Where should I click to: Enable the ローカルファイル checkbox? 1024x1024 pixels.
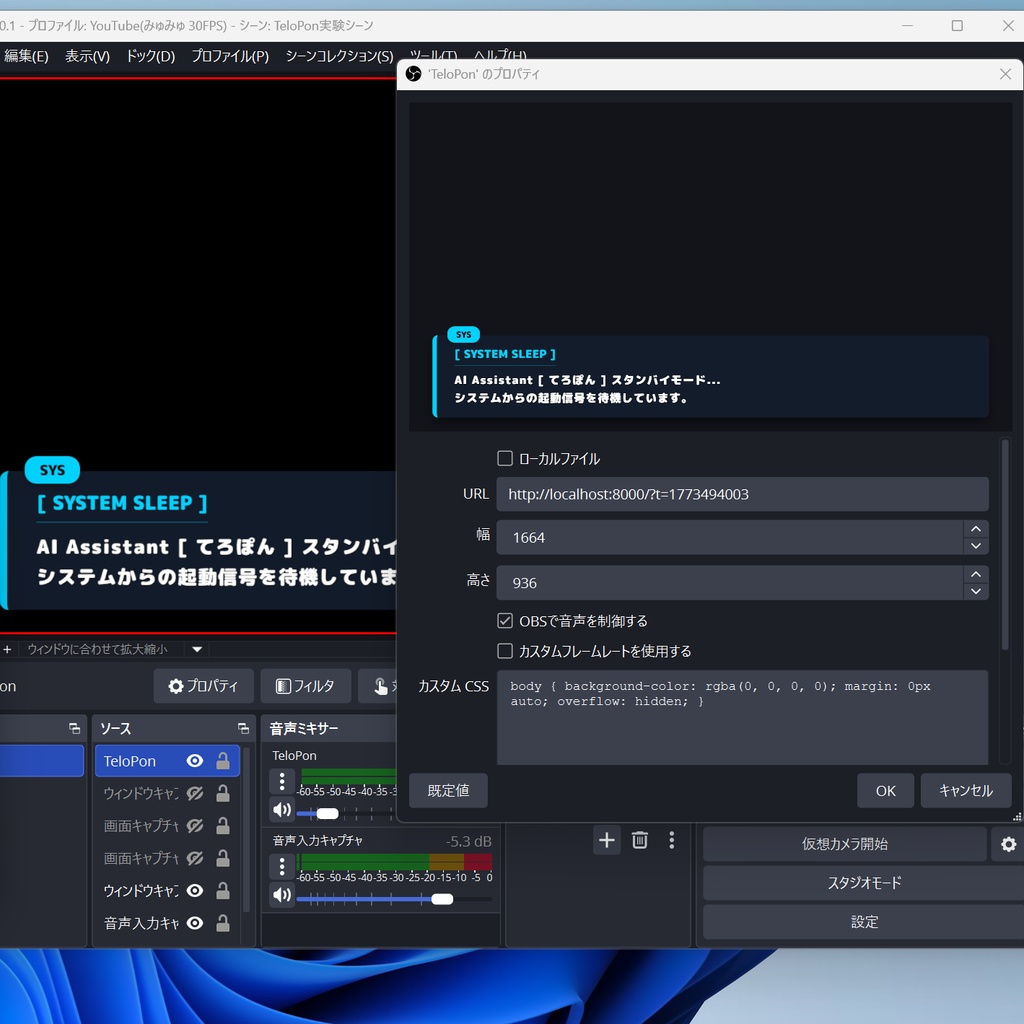(505, 458)
